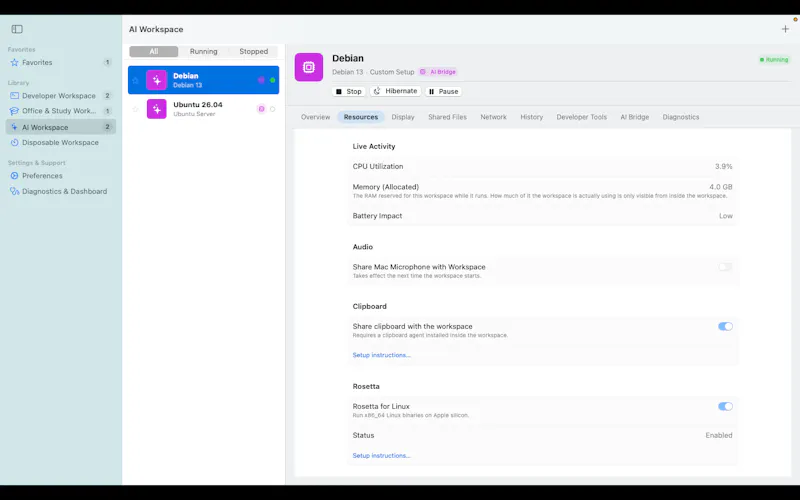
Task: Click the plus icon to add workspace
Action: (785, 29)
